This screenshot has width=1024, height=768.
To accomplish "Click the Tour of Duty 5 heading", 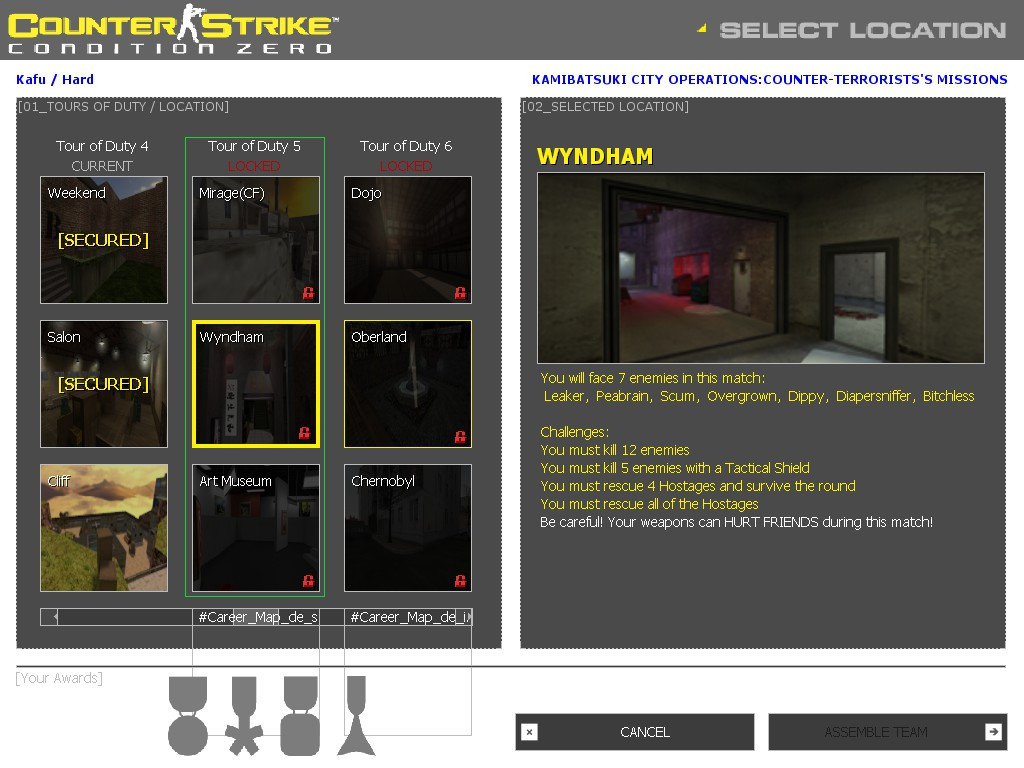I will 254,146.
